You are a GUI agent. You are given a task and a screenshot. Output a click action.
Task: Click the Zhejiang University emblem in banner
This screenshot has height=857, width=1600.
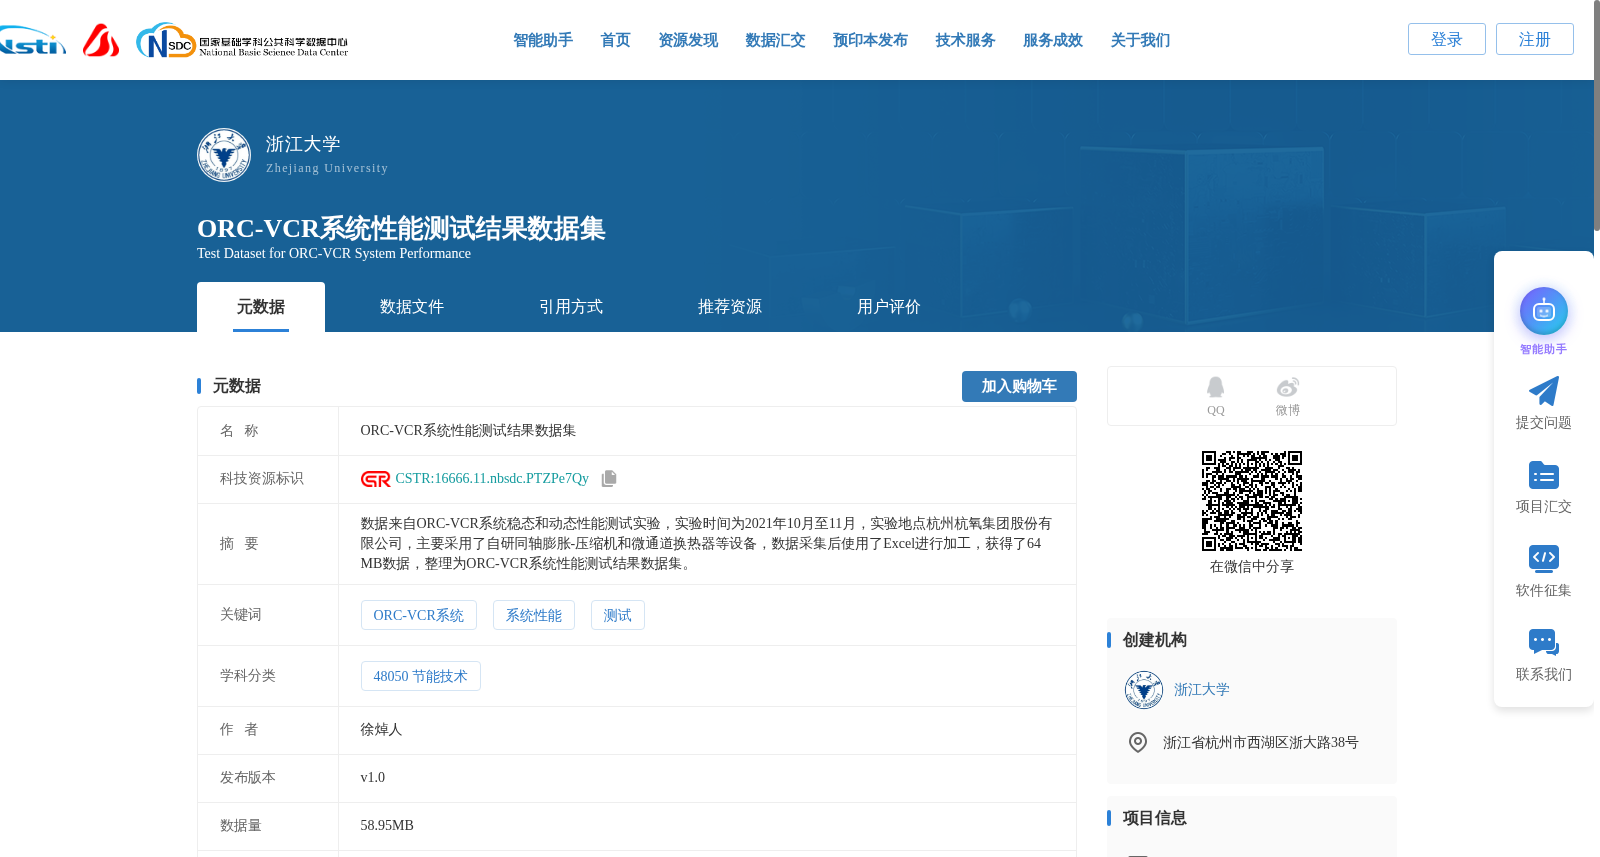coord(224,155)
